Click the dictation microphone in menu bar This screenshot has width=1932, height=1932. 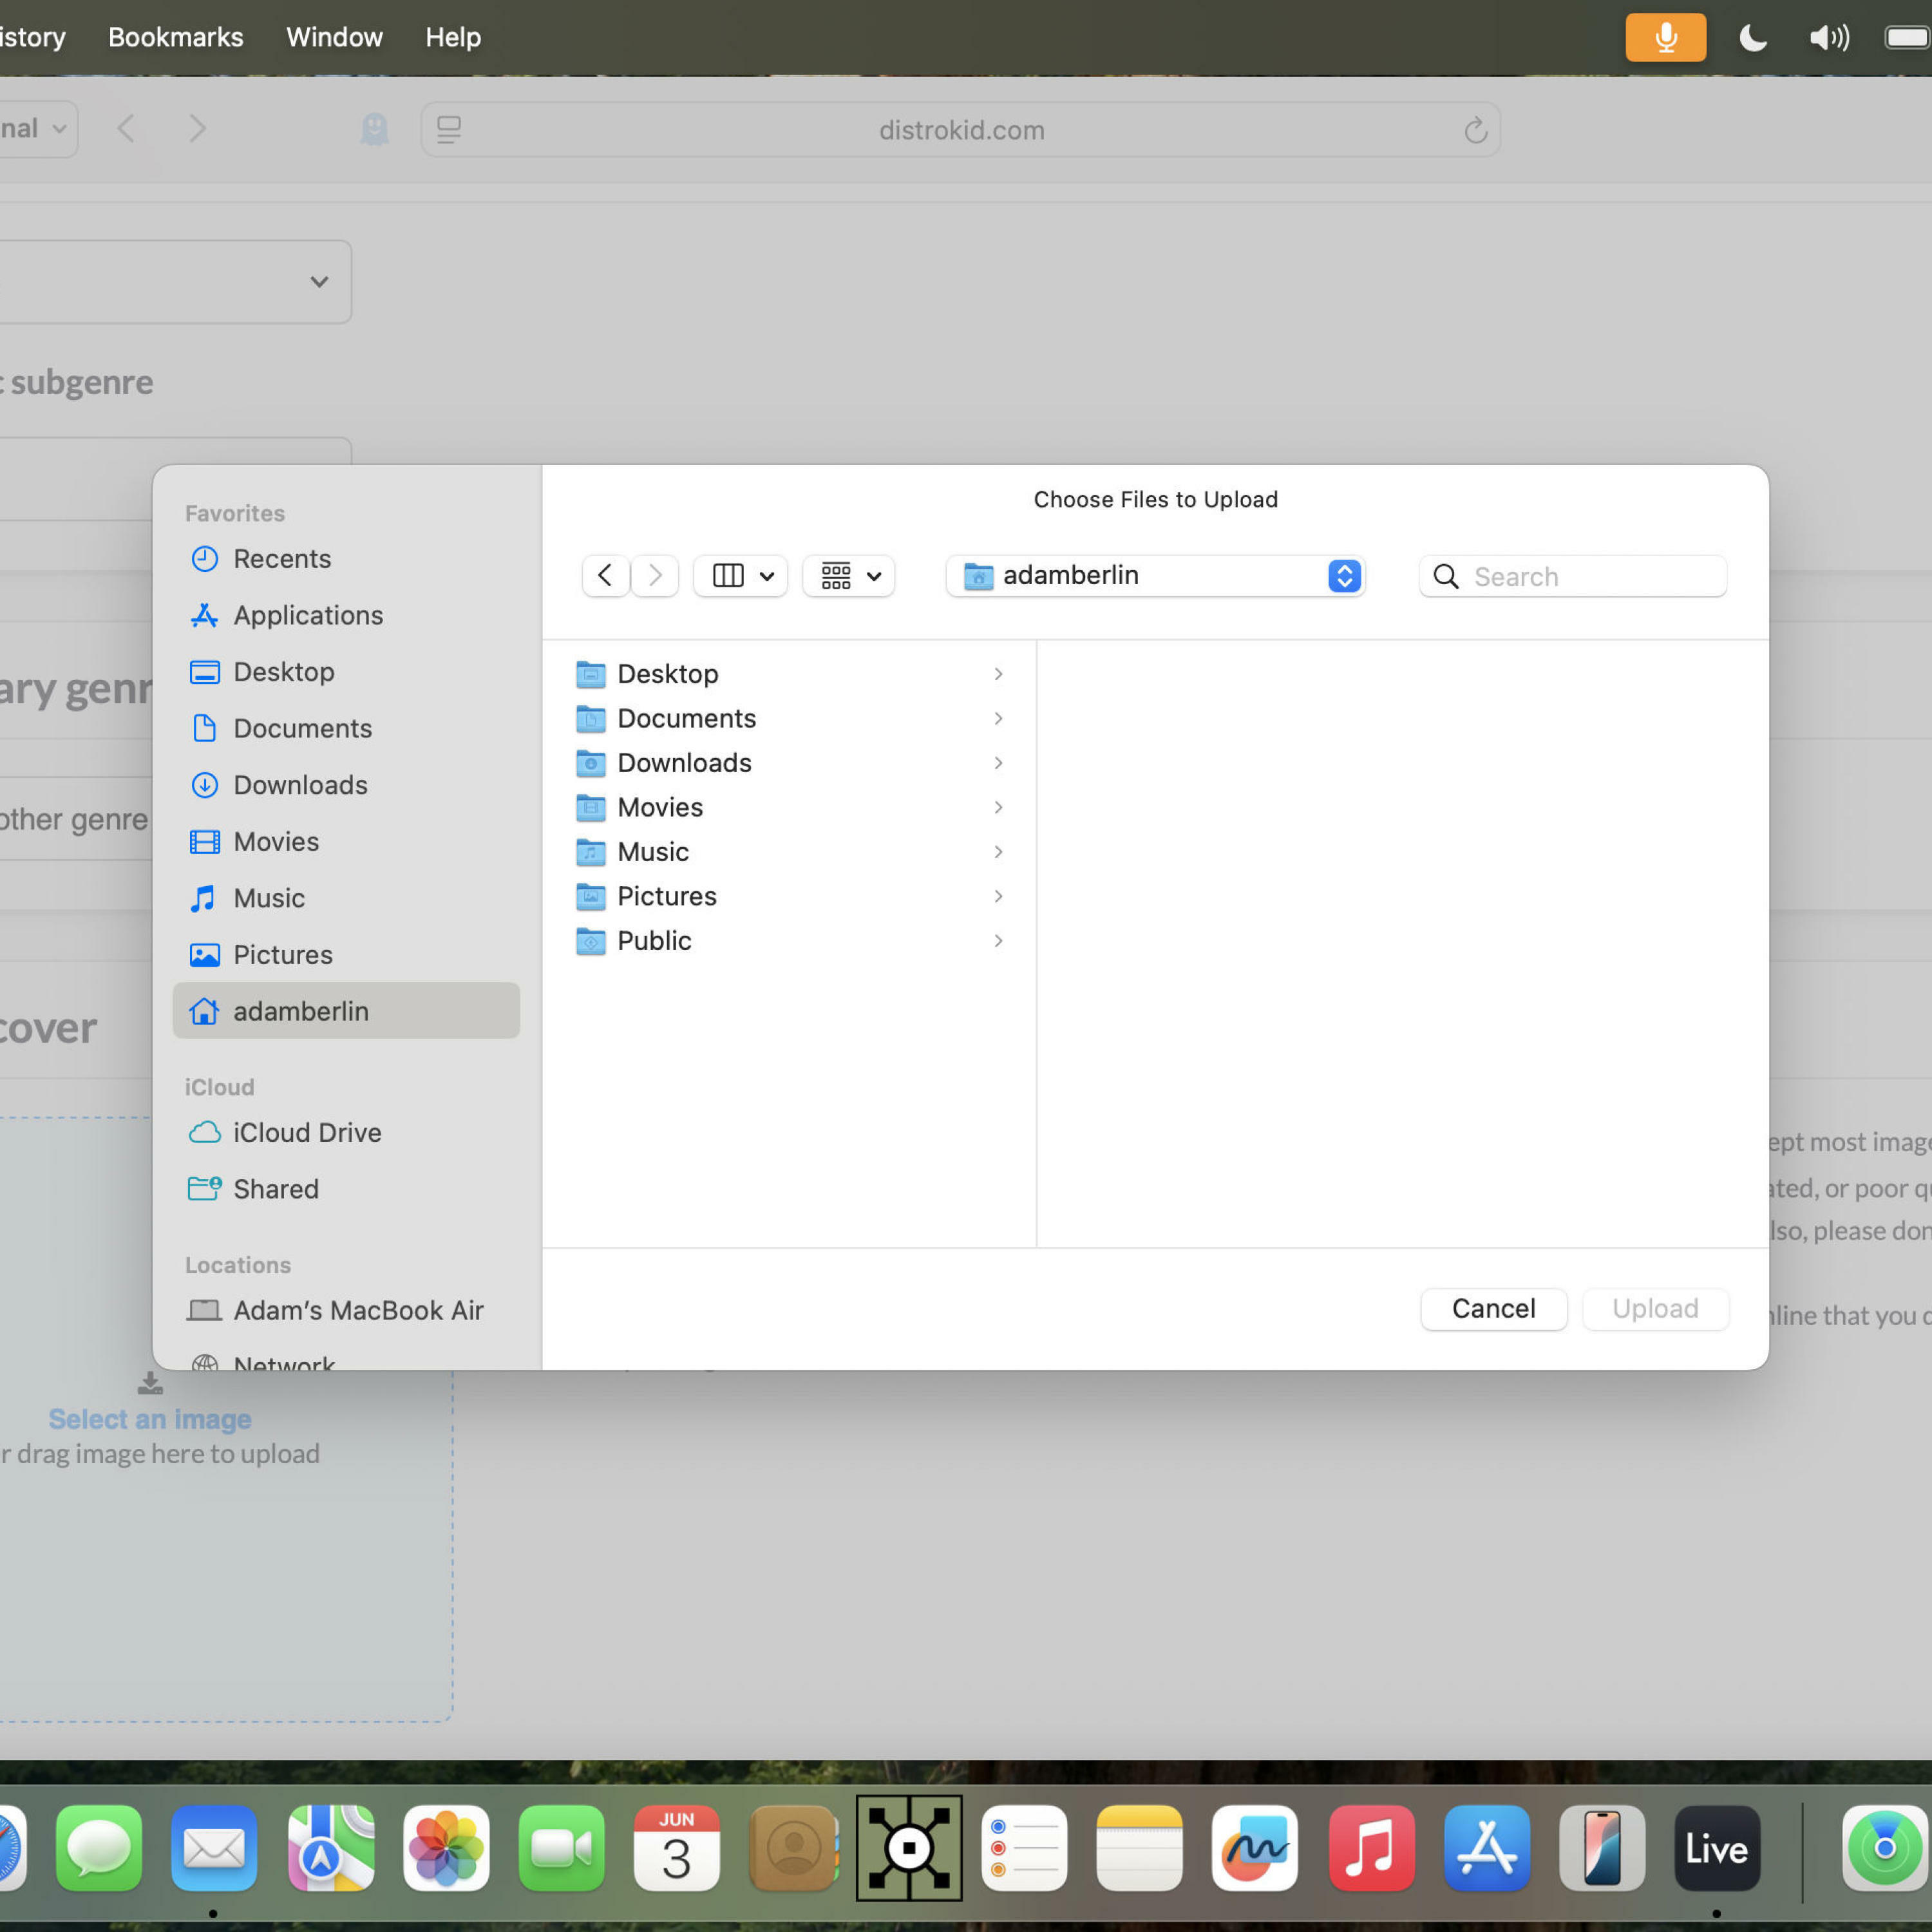pos(1665,37)
